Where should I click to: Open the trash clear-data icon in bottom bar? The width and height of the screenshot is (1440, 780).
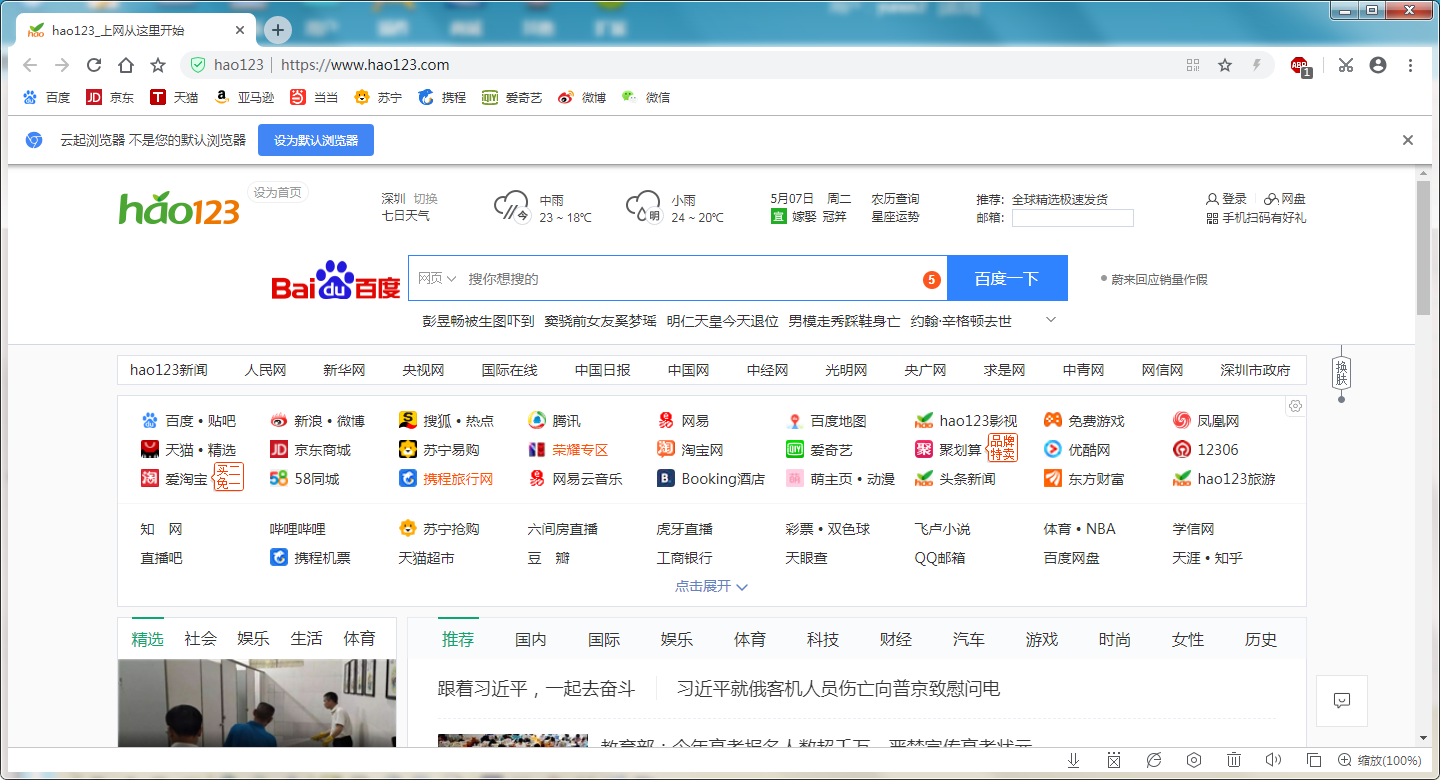pos(1233,760)
